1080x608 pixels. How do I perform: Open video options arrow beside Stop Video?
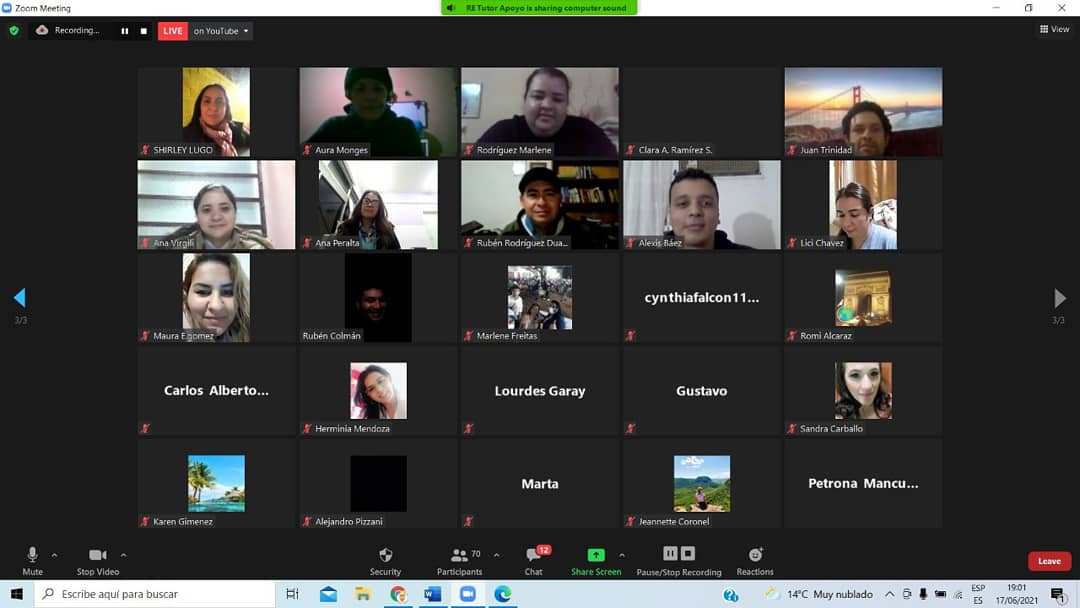[x=123, y=555]
